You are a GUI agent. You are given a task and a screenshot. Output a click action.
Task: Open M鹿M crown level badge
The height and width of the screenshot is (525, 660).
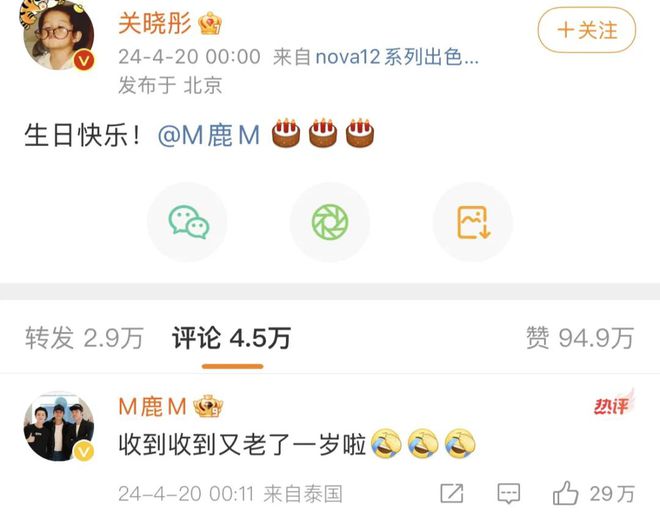[208, 406]
